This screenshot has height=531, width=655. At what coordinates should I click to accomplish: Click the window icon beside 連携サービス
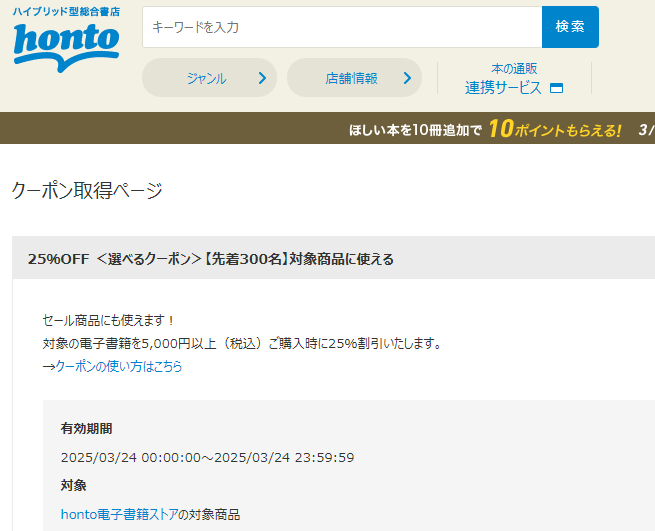click(556, 88)
